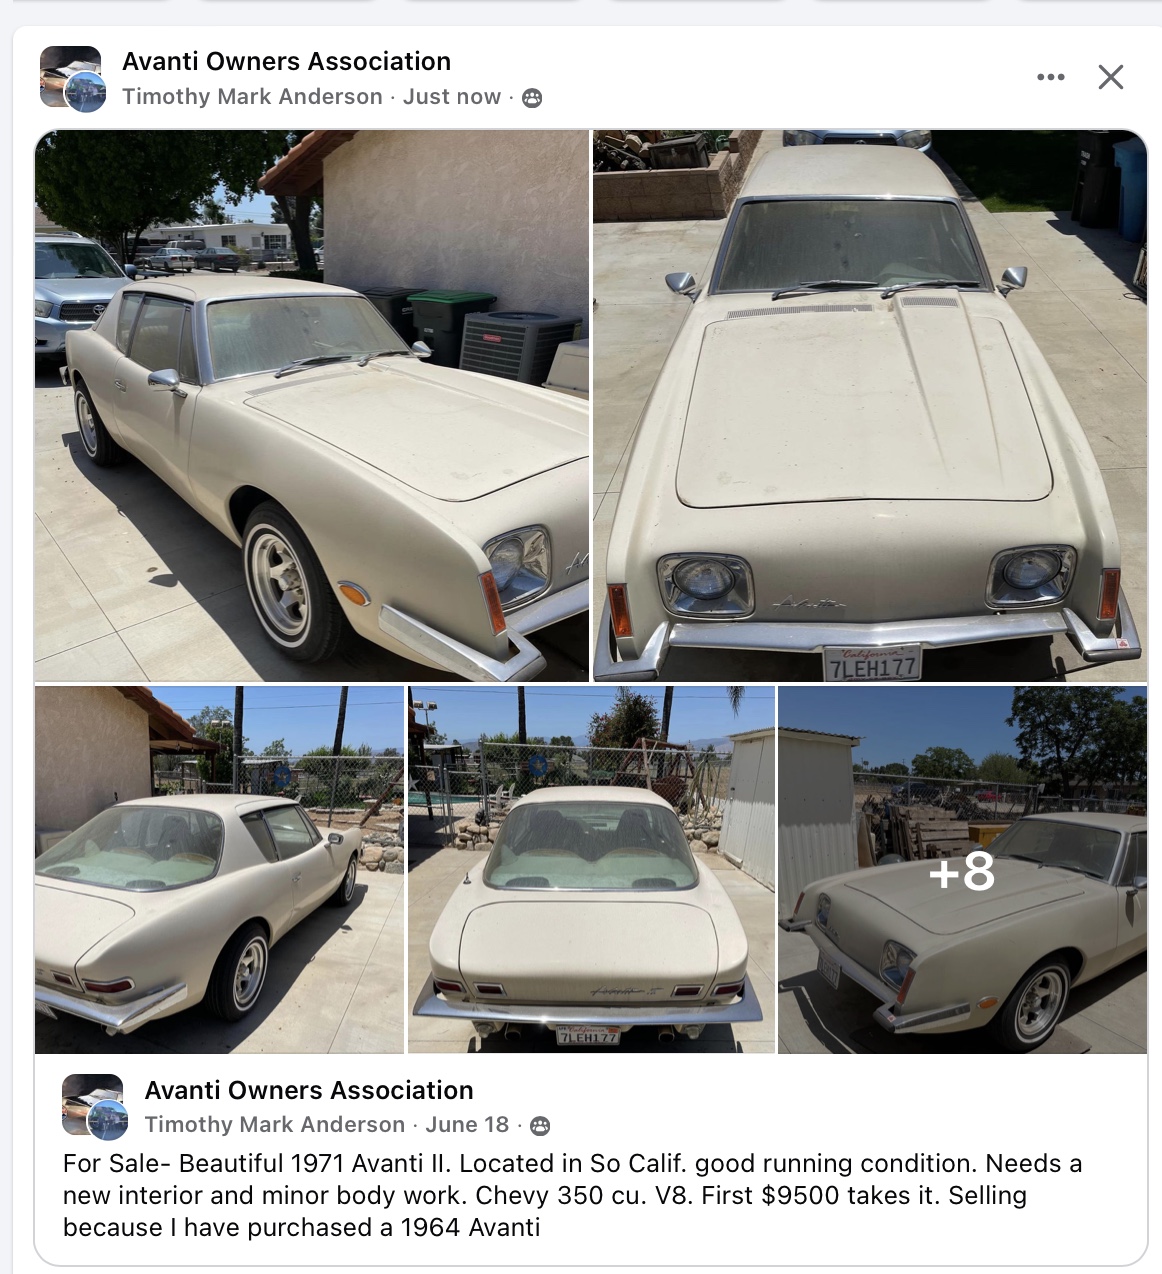Screen dimensions: 1162x1274
Task: Show the +8 additional photos
Action: click(962, 869)
